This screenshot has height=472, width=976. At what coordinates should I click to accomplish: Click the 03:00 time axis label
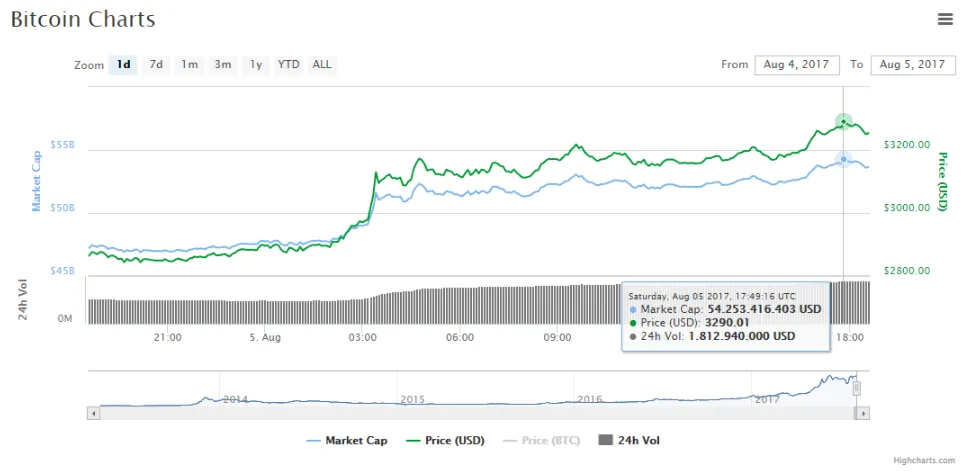[362, 337]
